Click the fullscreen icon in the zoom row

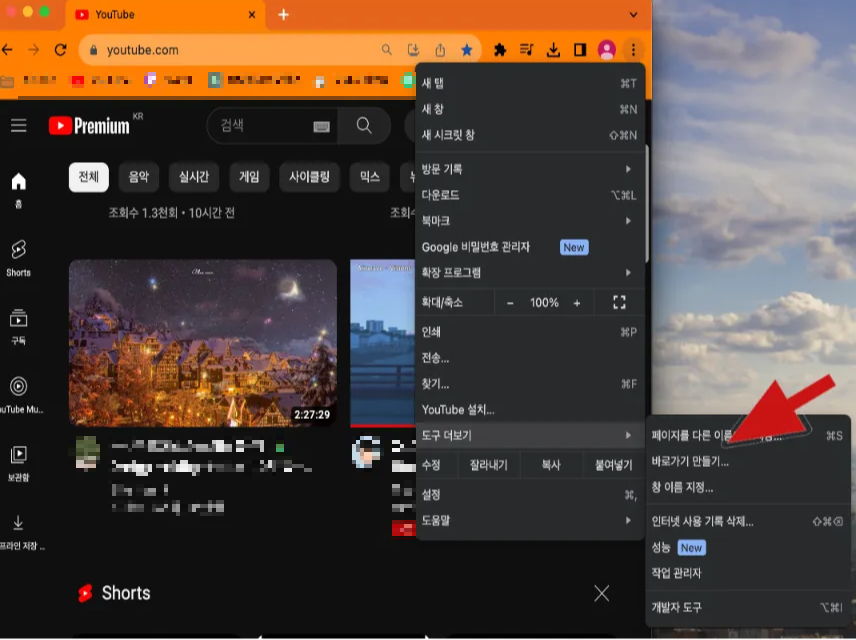click(619, 303)
